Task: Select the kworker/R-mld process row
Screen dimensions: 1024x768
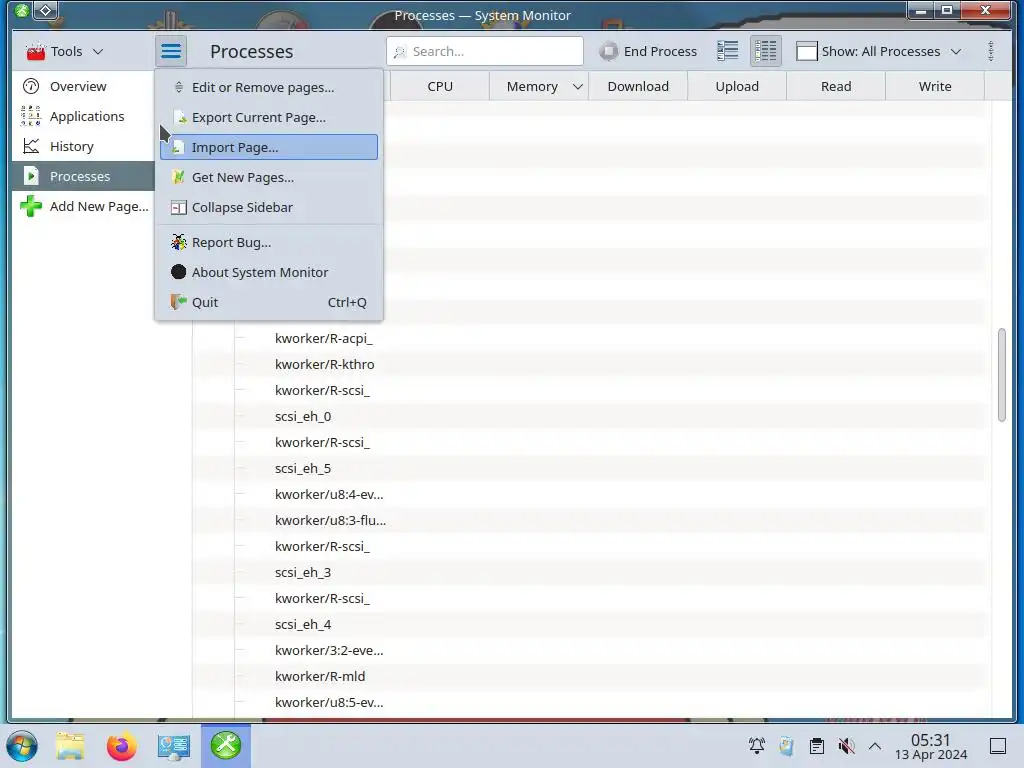Action: [589, 677]
